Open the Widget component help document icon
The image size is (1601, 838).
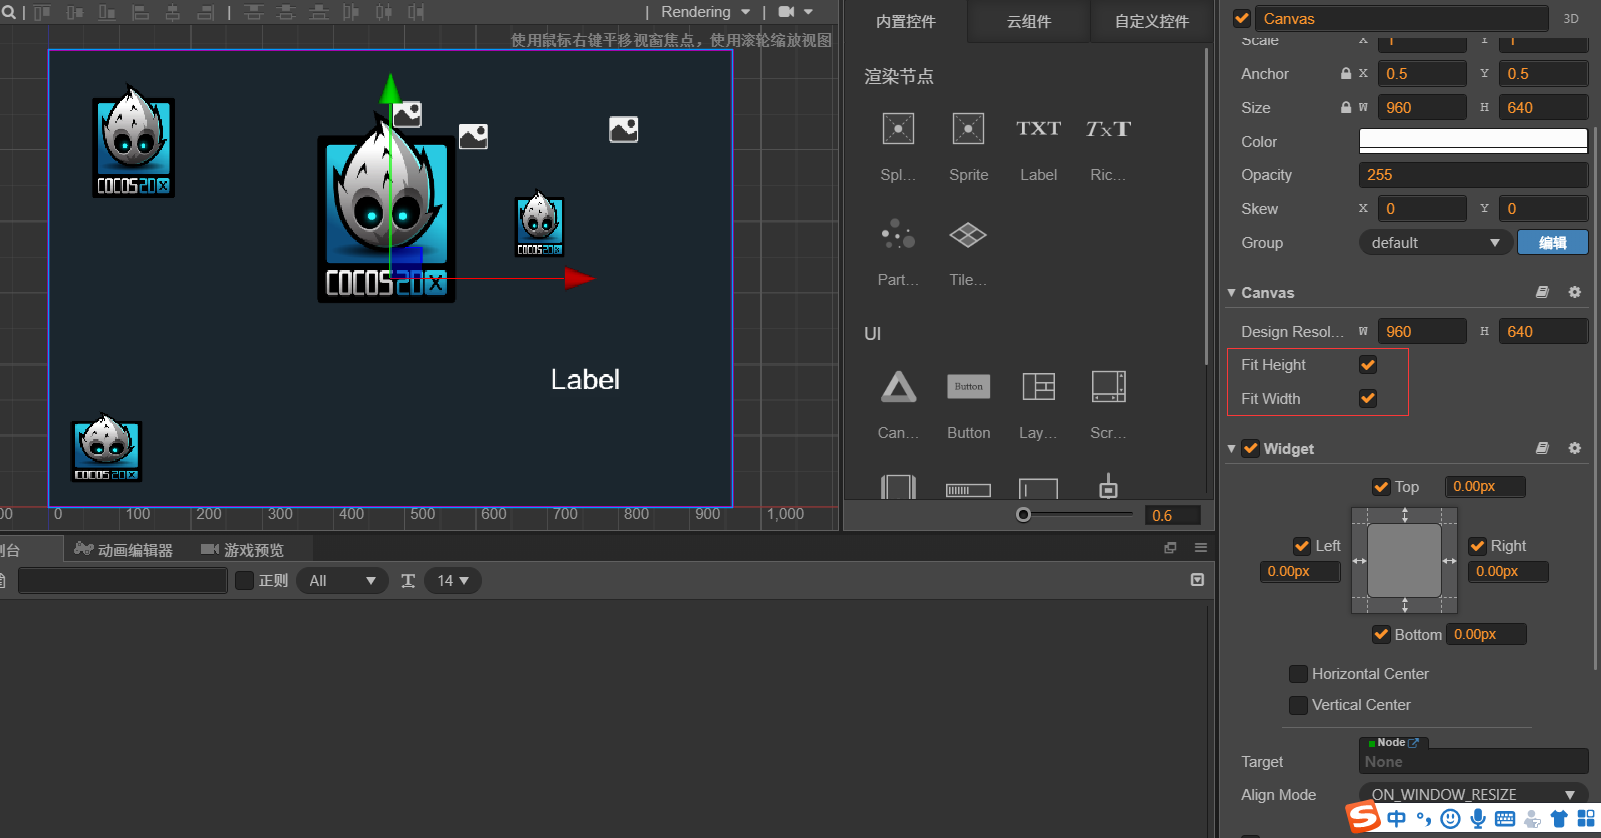tap(1542, 448)
